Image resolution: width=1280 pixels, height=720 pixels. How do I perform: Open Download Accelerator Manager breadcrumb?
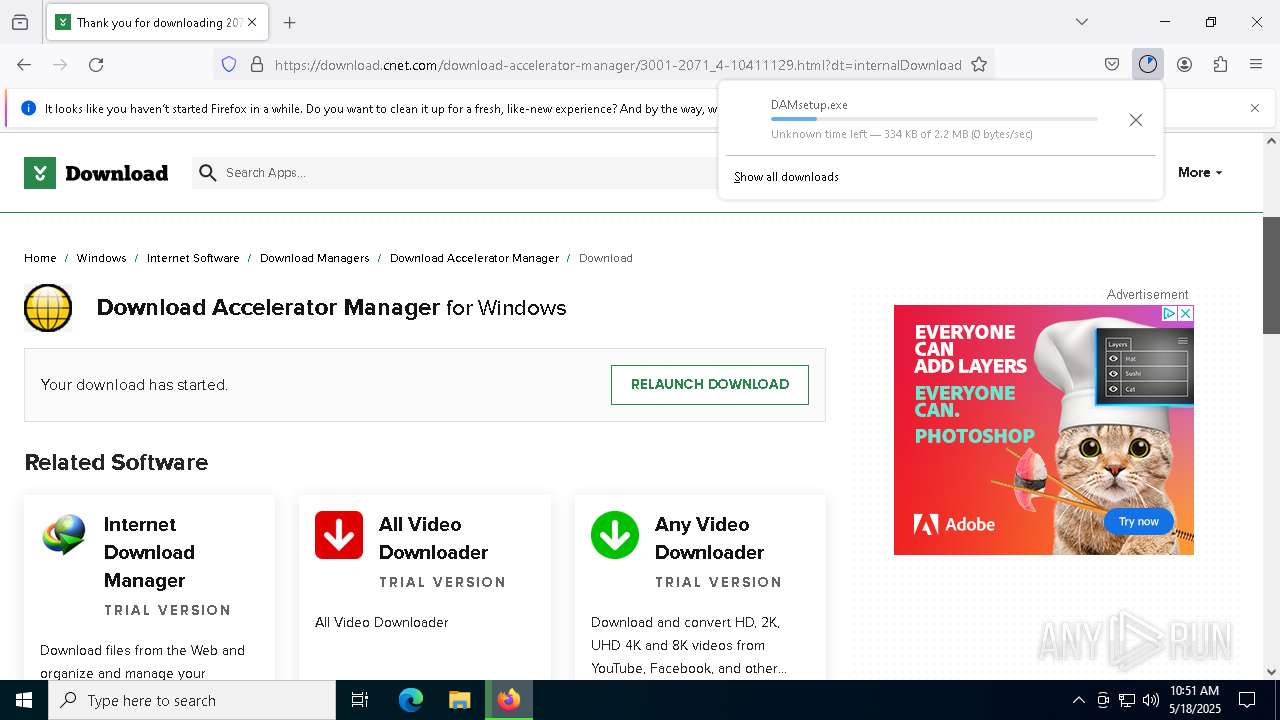point(474,258)
